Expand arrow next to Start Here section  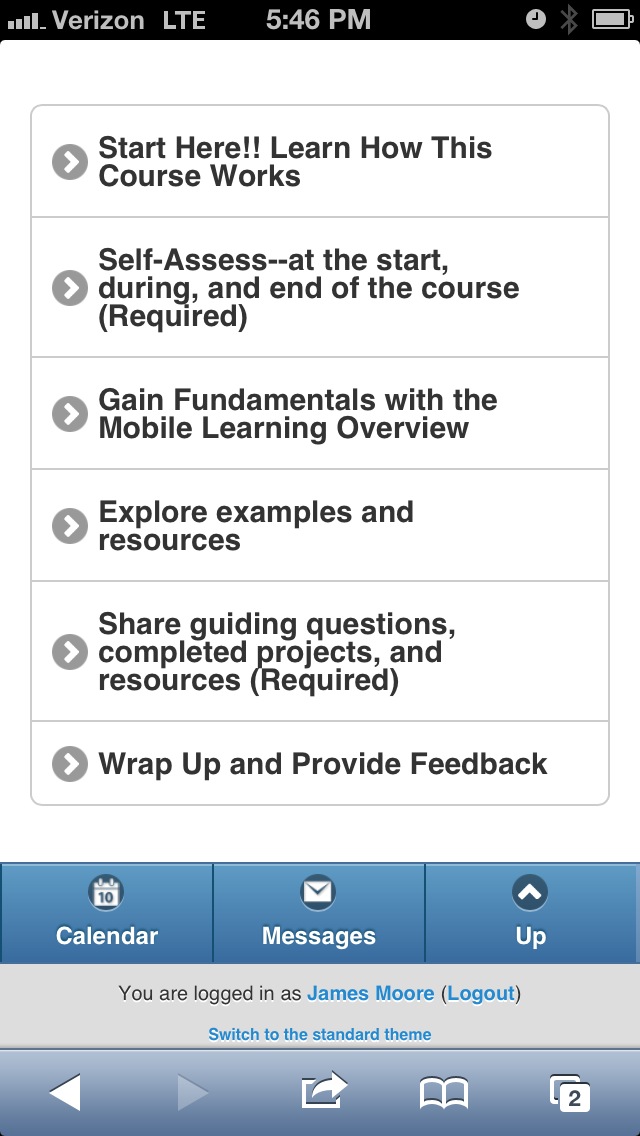69,162
